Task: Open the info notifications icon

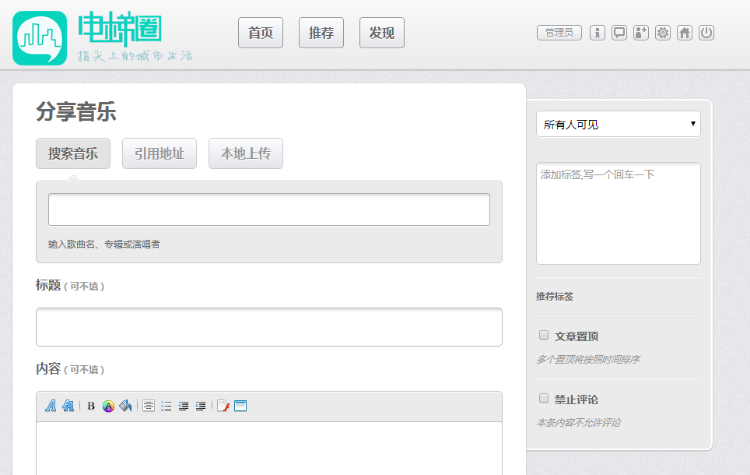Action: point(597,33)
